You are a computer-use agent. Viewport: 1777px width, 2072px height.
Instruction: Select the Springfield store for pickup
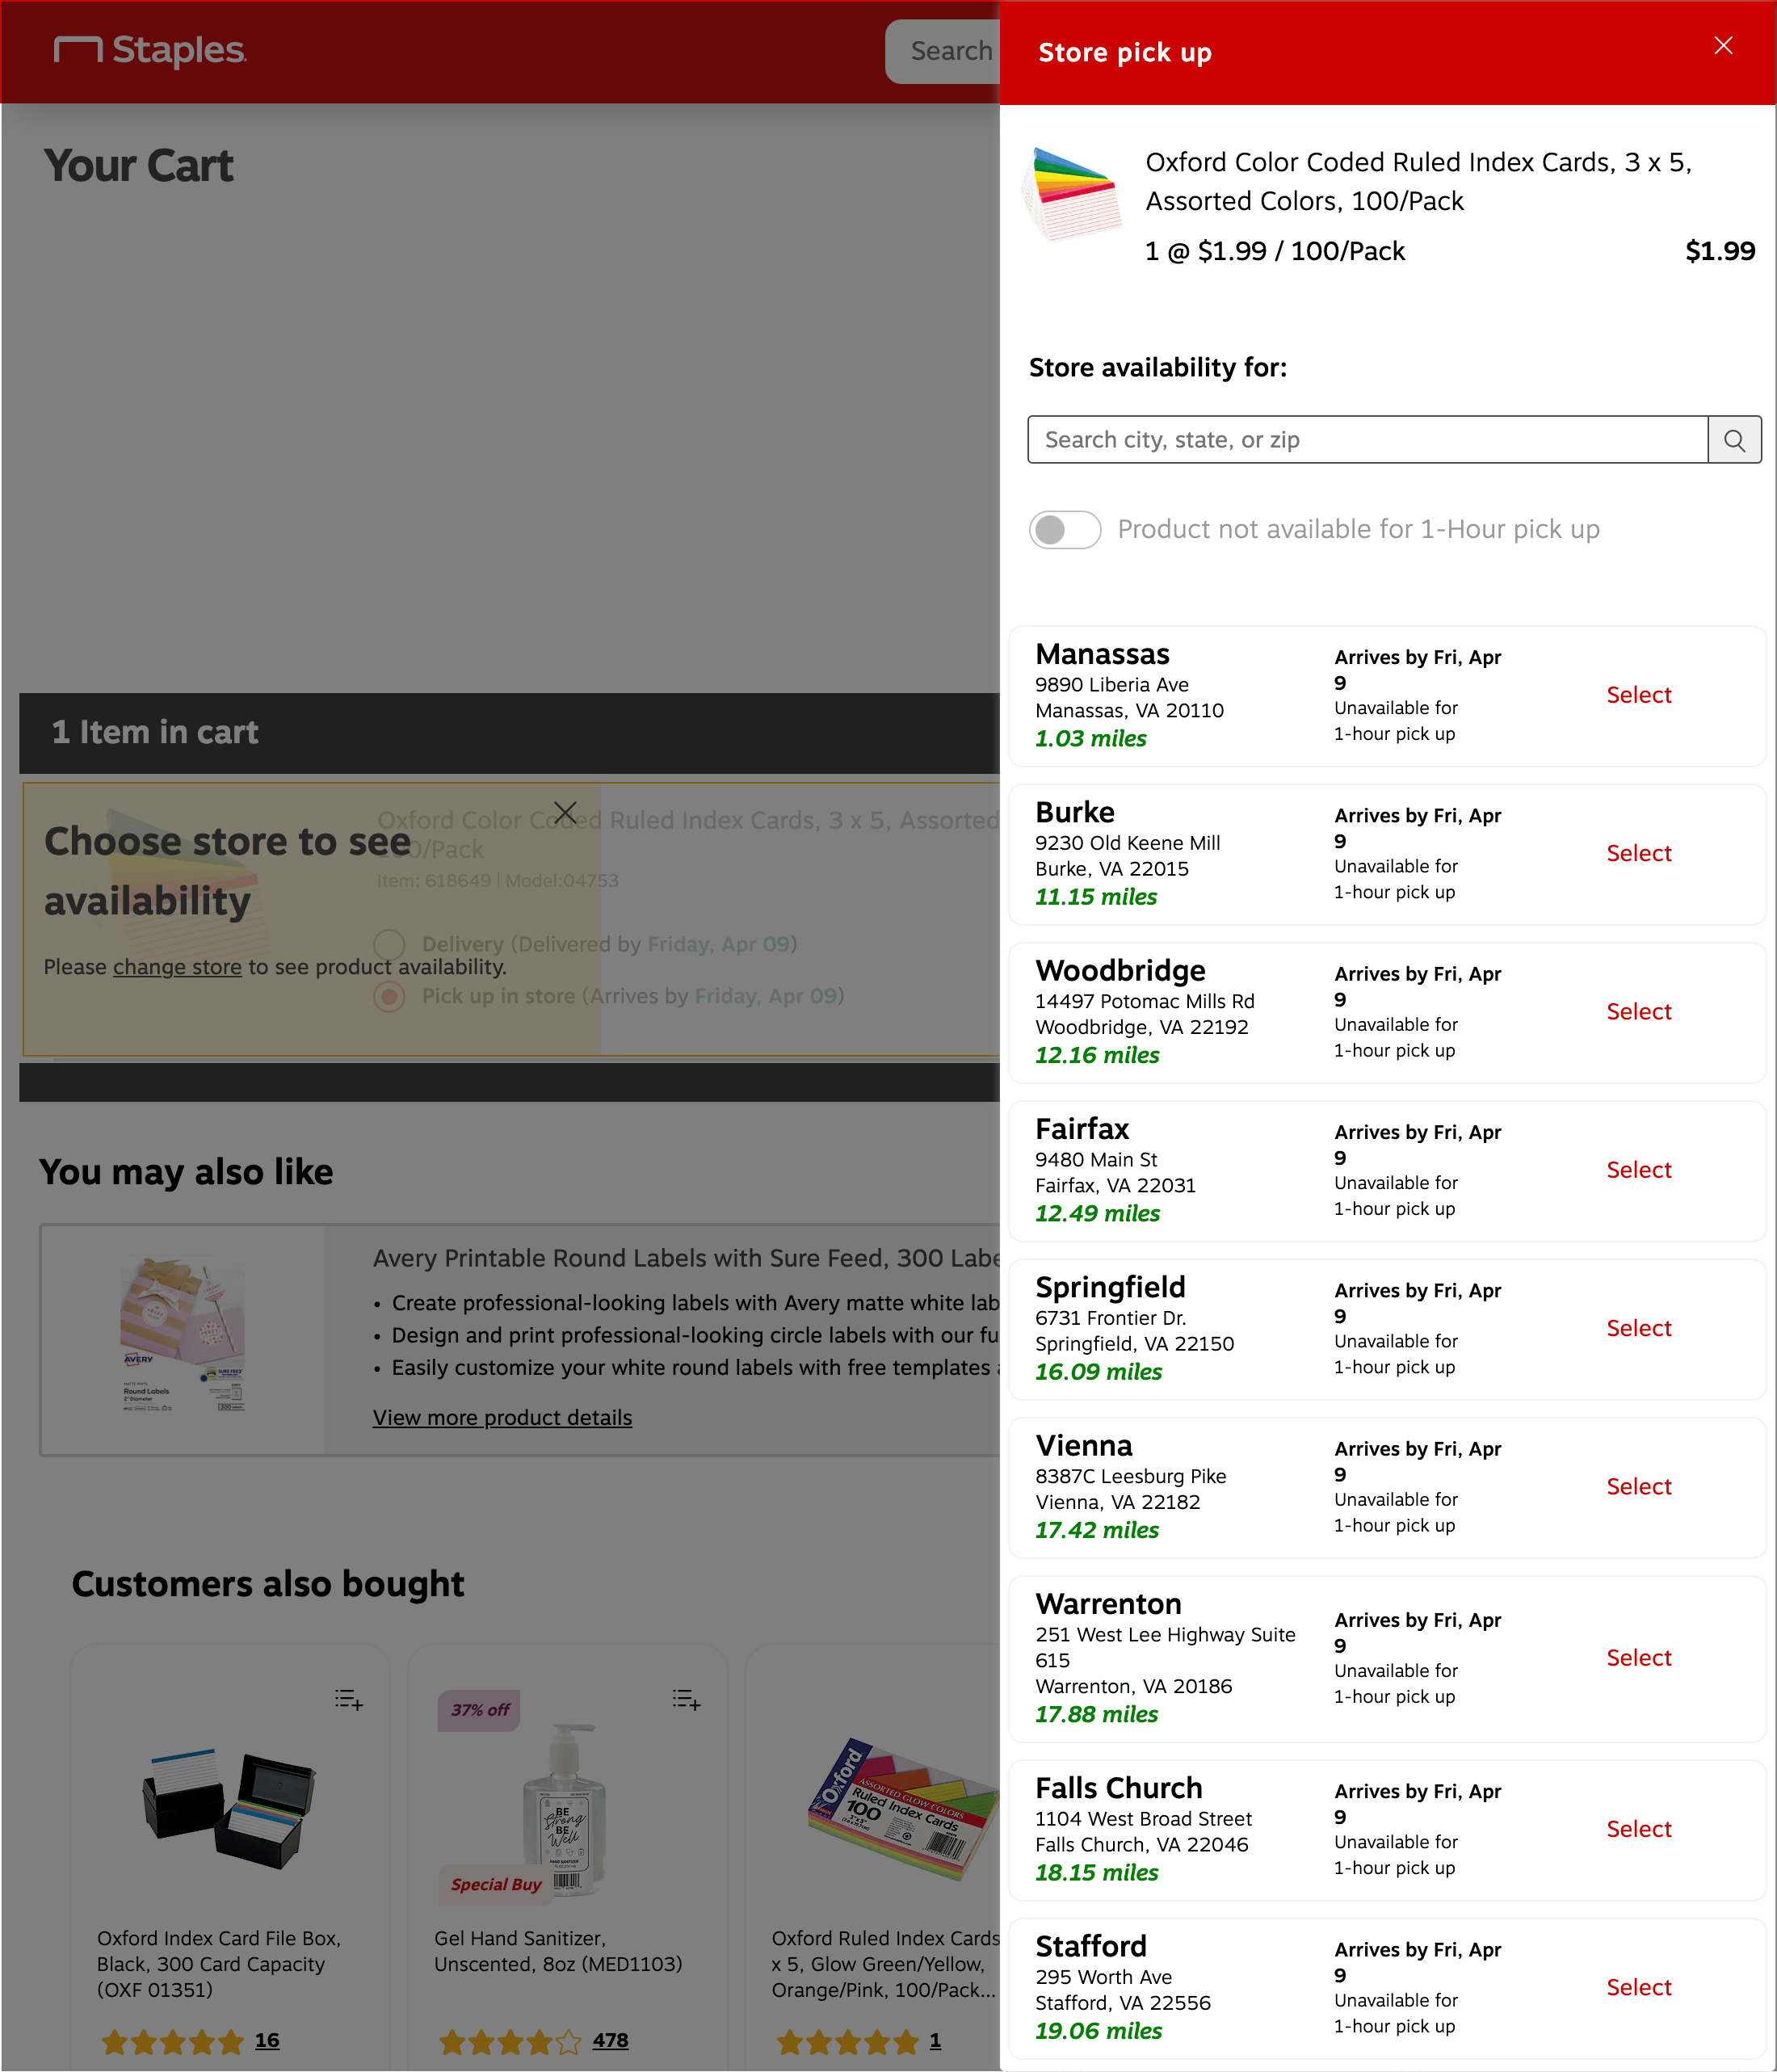(x=1638, y=1328)
